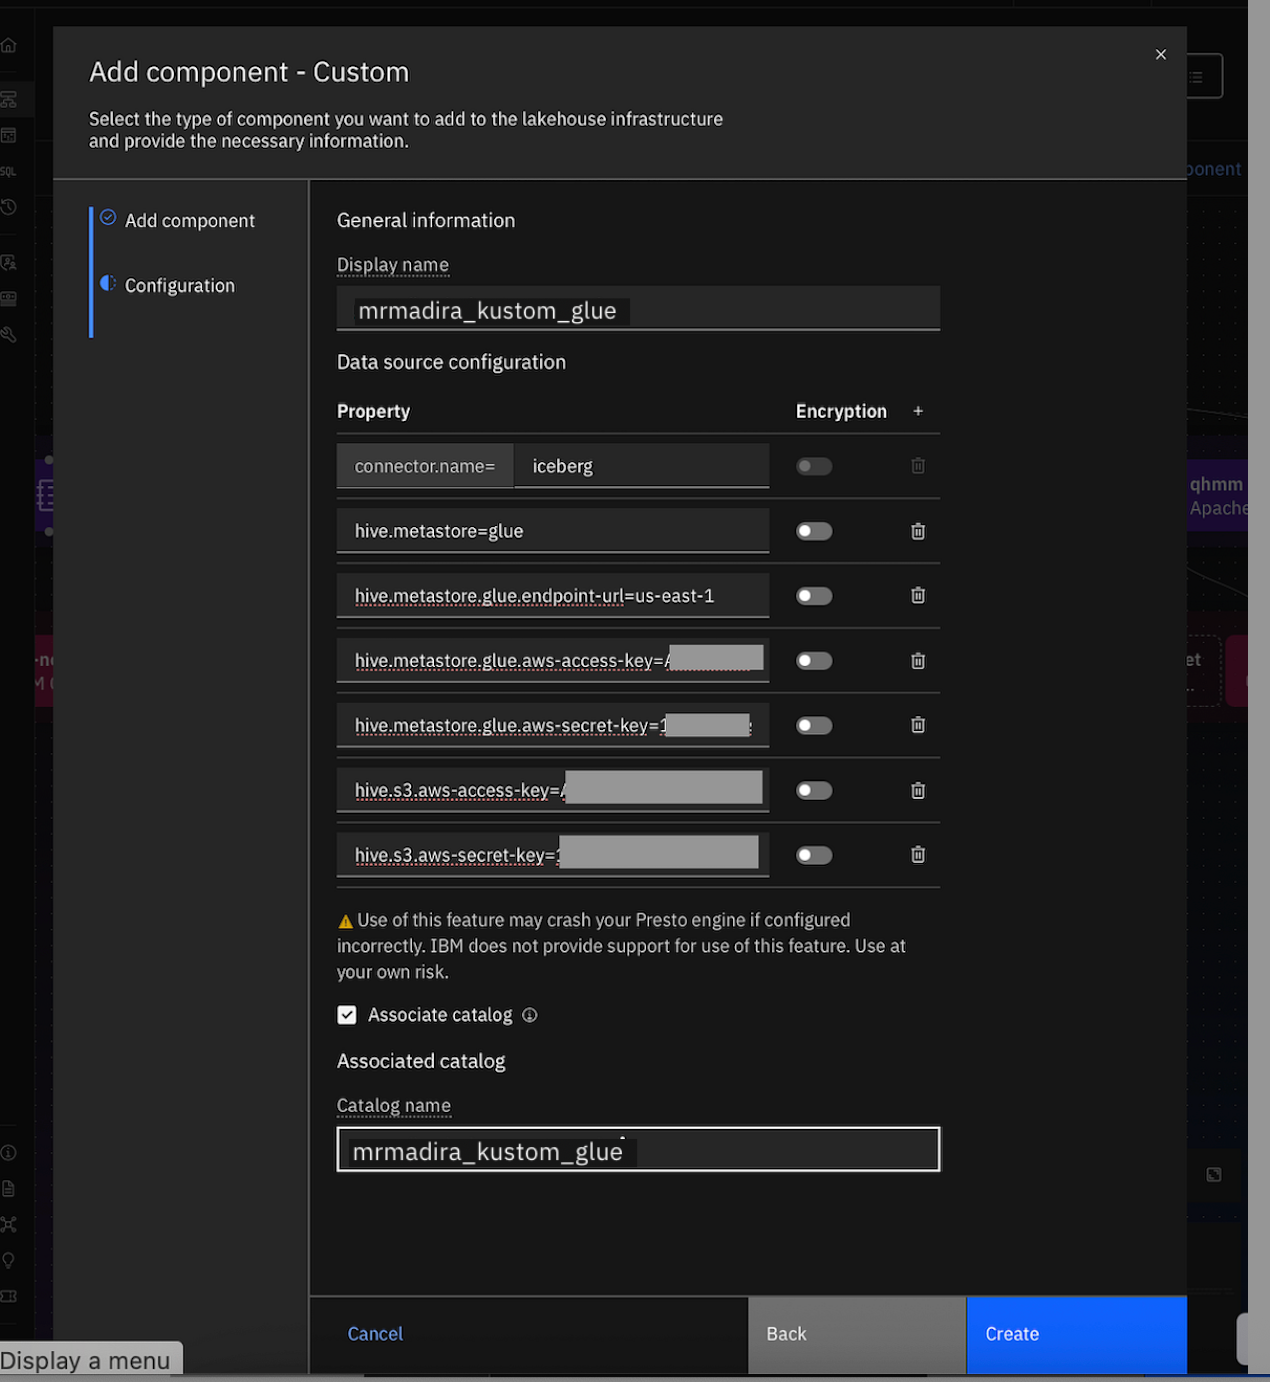This screenshot has width=1270, height=1382.
Task: Toggle encryption for hive.metastore=glue
Action: tap(814, 531)
